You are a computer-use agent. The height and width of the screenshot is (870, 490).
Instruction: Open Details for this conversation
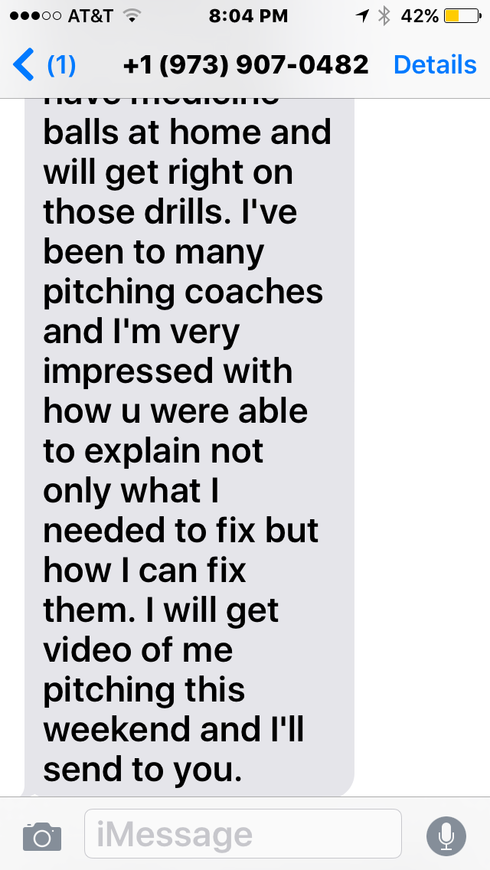coord(435,64)
